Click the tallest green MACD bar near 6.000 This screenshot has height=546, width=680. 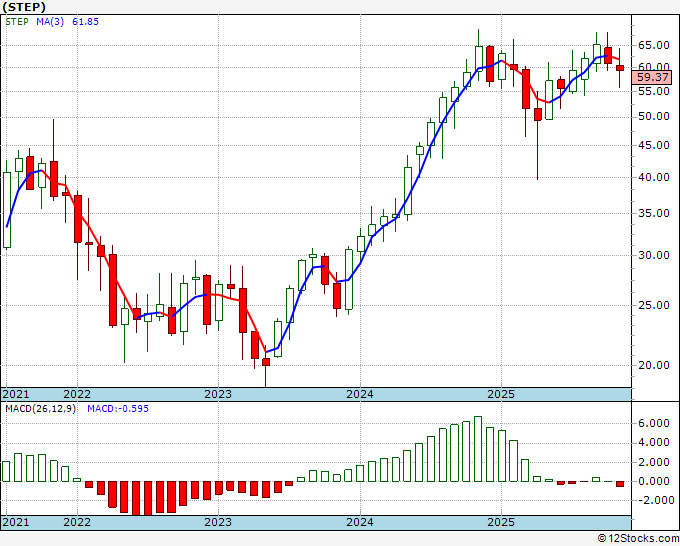tap(478, 449)
